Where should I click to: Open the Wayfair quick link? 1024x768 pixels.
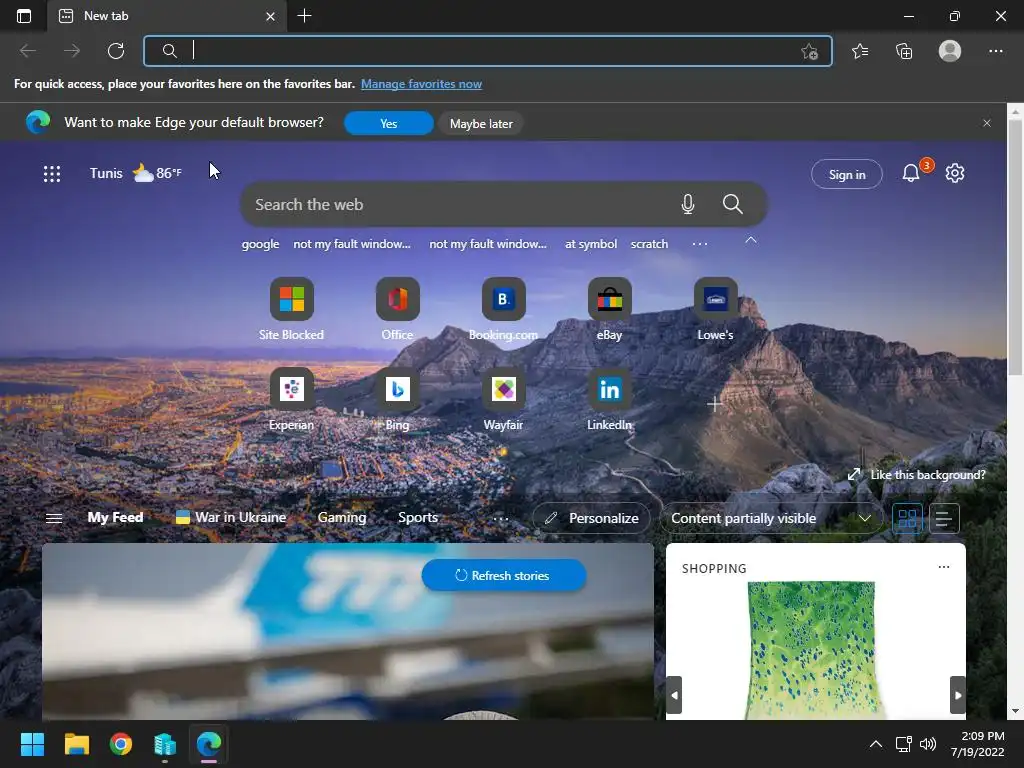click(x=504, y=399)
